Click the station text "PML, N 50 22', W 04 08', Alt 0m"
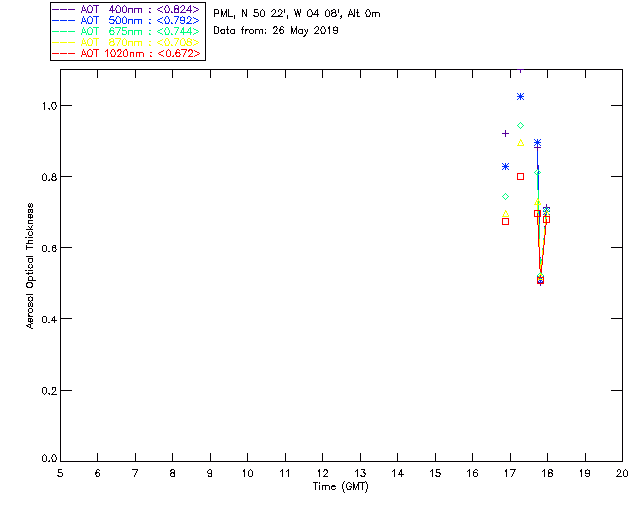This screenshot has width=640, height=512. tap(297, 14)
